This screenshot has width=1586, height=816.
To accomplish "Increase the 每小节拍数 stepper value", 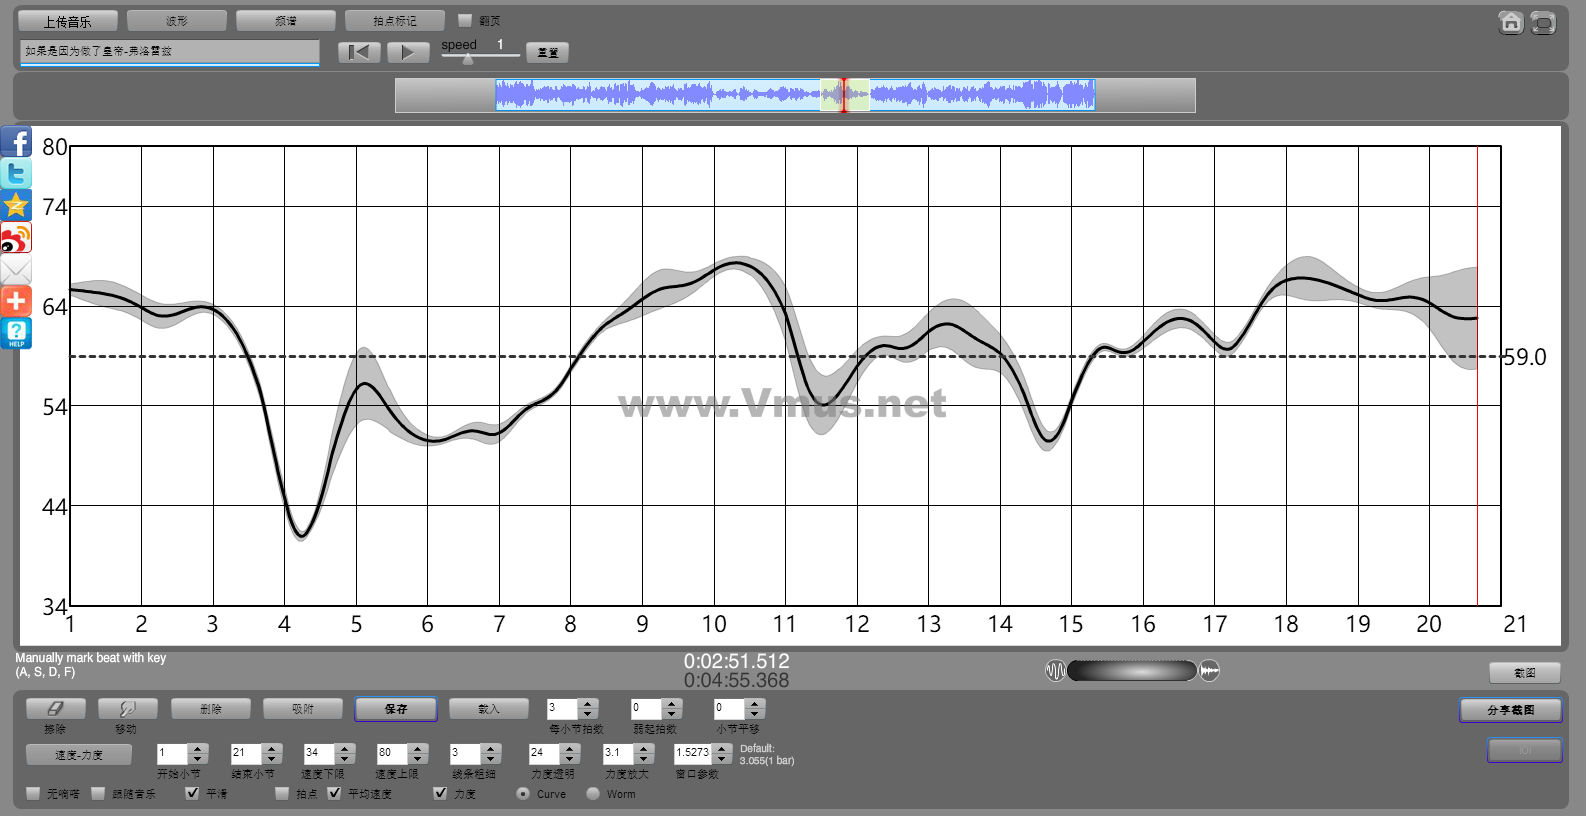I will tap(588, 703).
